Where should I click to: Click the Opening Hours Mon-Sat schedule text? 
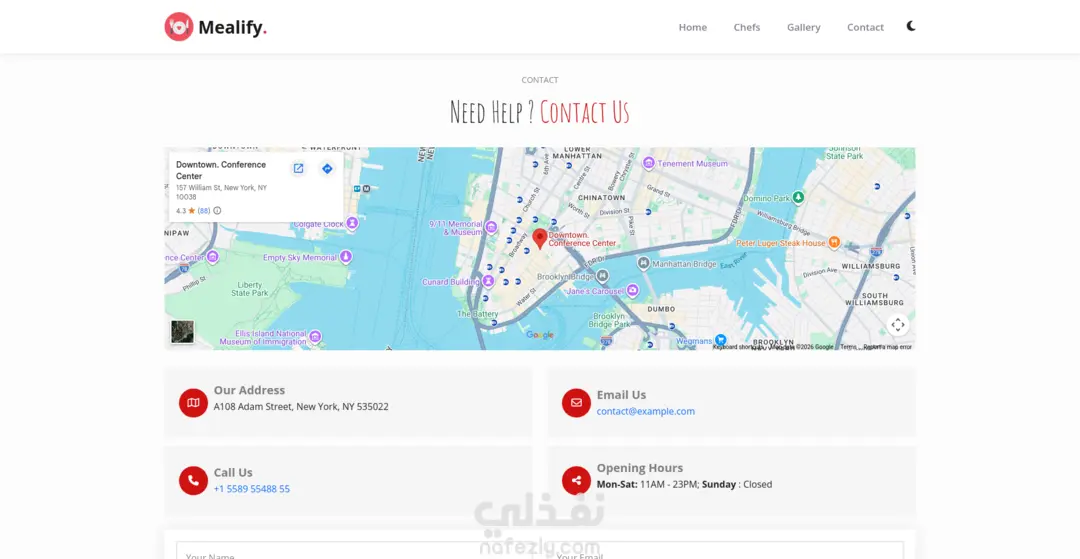tap(684, 484)
